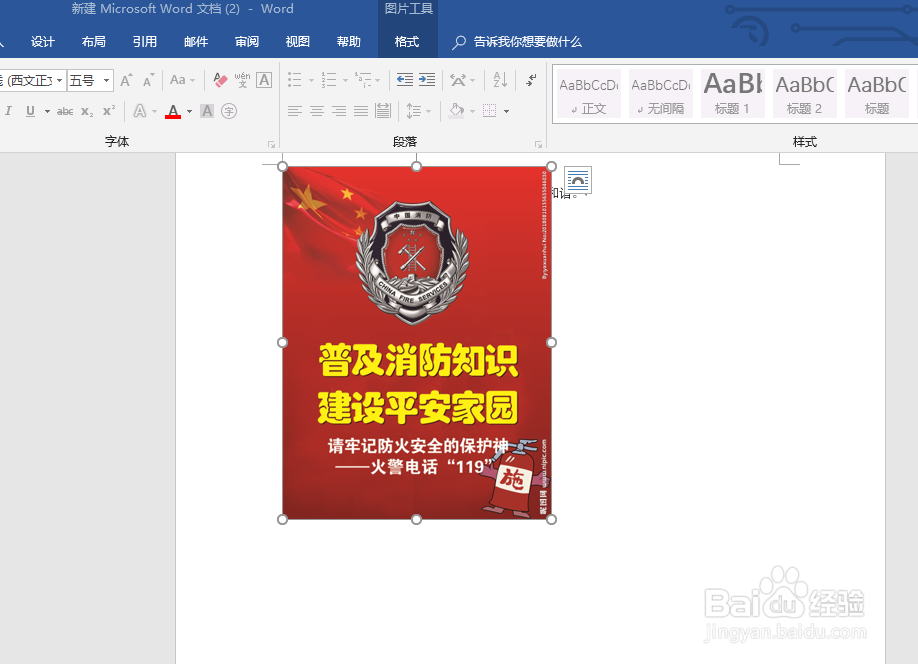Apply 正文 style

tap(589, 94)
